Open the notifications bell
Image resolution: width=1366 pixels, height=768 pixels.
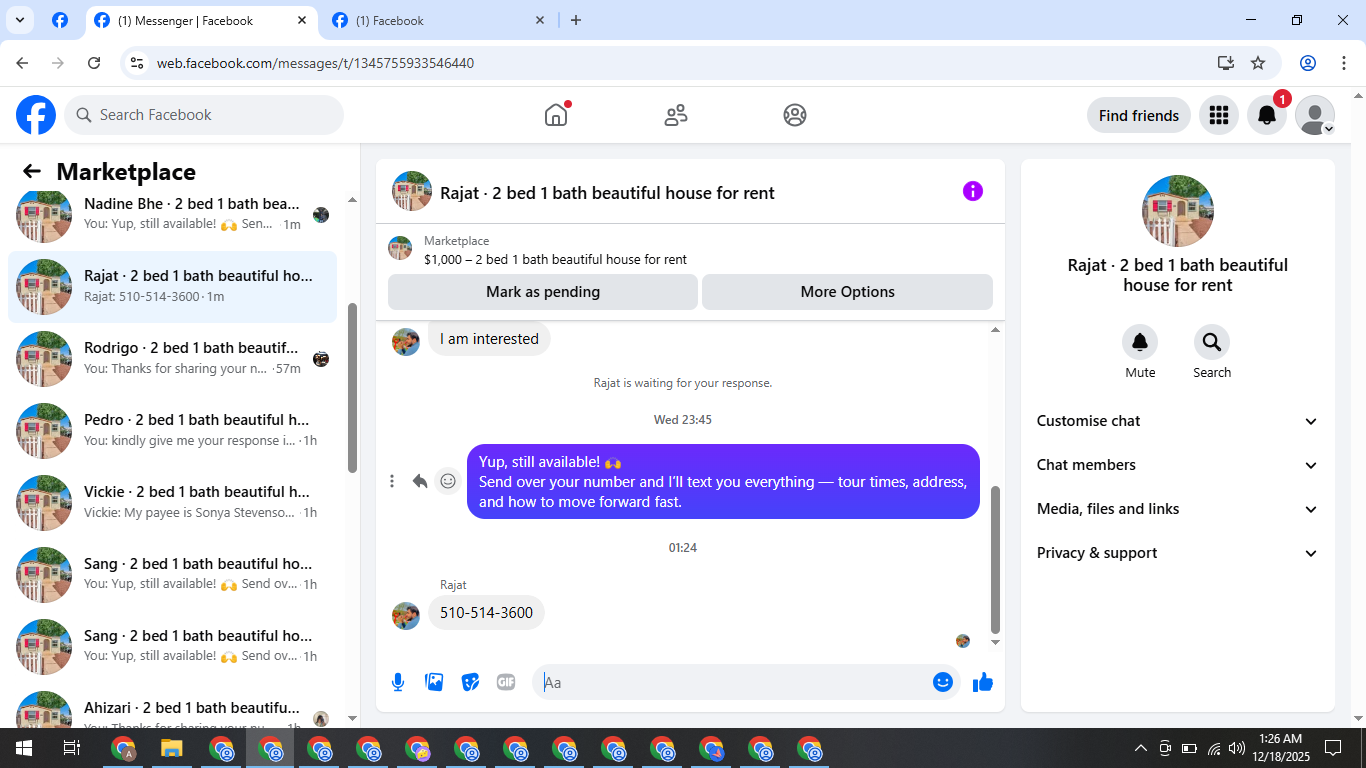(1267, 115)
